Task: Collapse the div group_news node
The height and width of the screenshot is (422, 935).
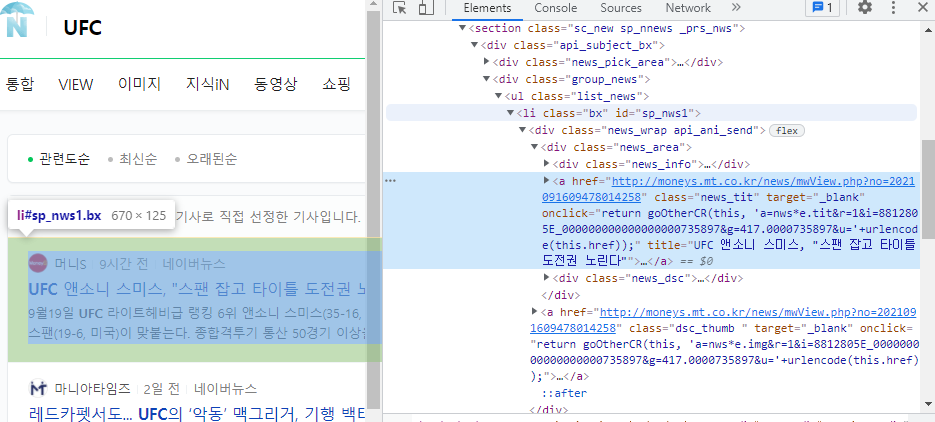Action: 487,79
